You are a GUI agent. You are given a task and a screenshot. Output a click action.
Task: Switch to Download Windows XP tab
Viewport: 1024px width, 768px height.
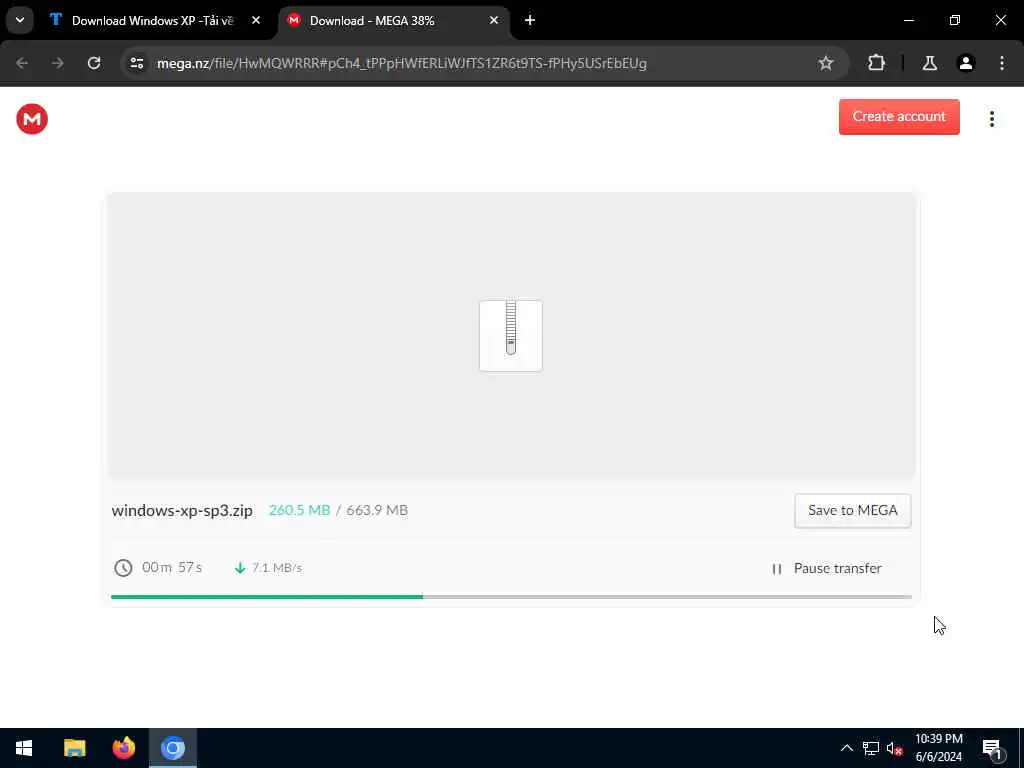click(x=152, y=21)
